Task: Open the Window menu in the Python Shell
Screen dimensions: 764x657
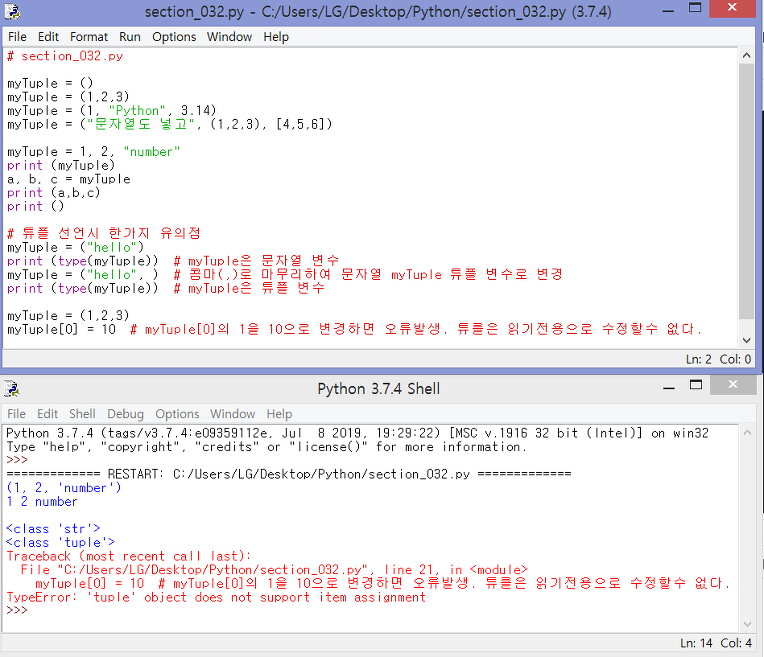Action: [x=232, y=414]
